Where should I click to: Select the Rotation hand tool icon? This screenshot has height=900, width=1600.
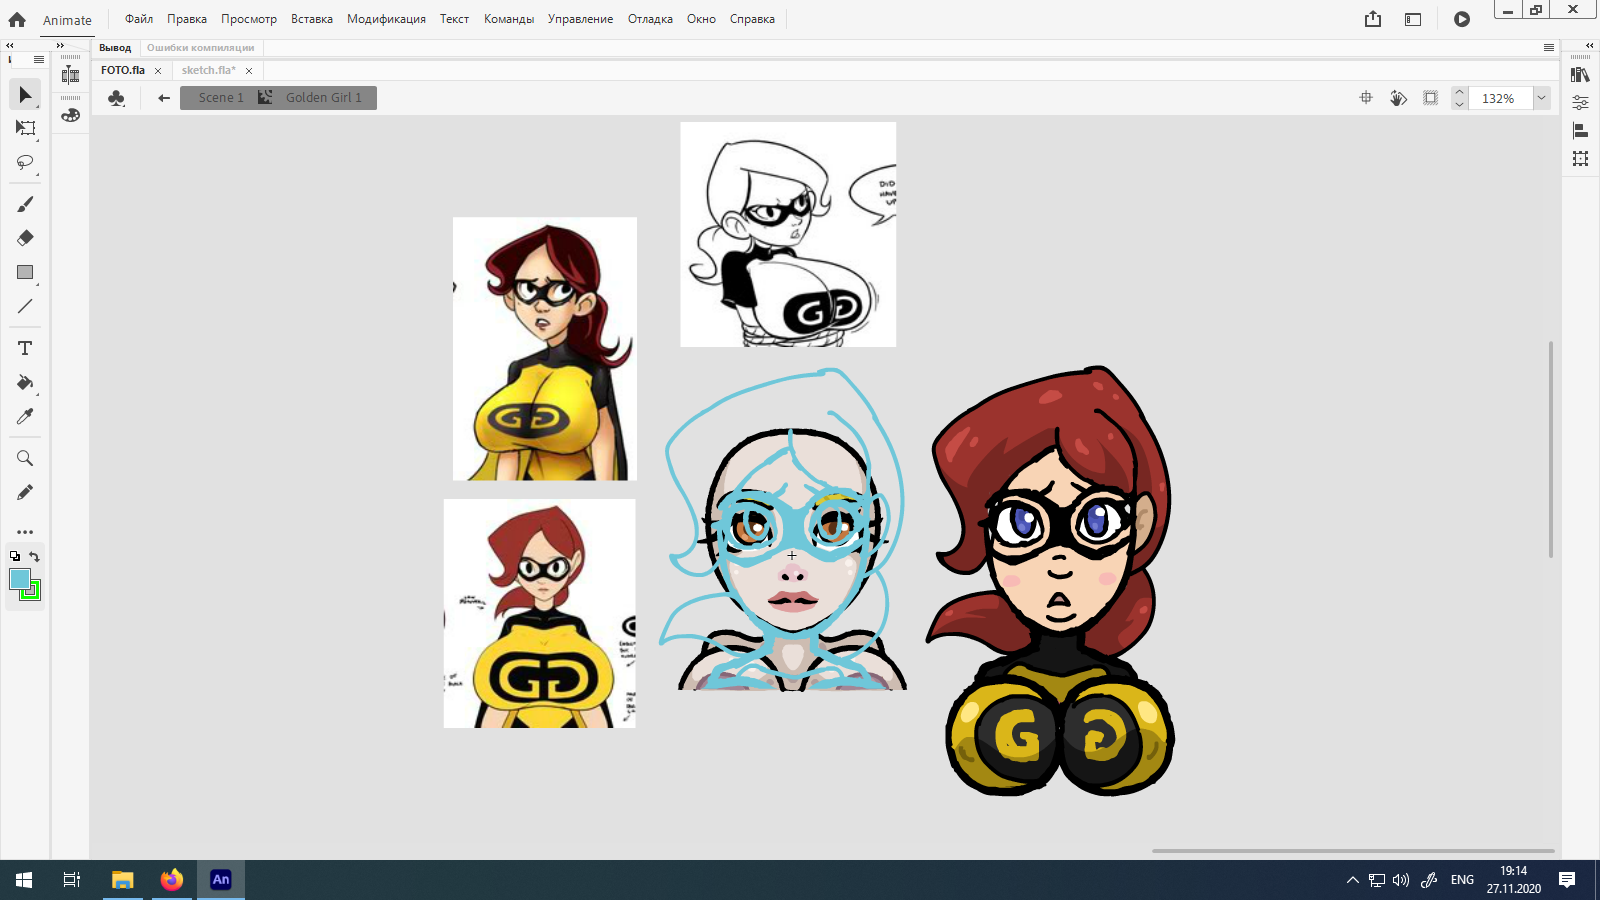(1398, 98)
